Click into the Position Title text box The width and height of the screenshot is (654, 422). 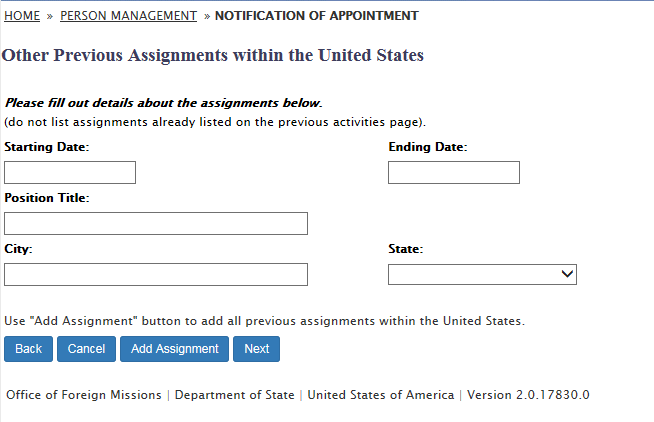tap(156, 223)
